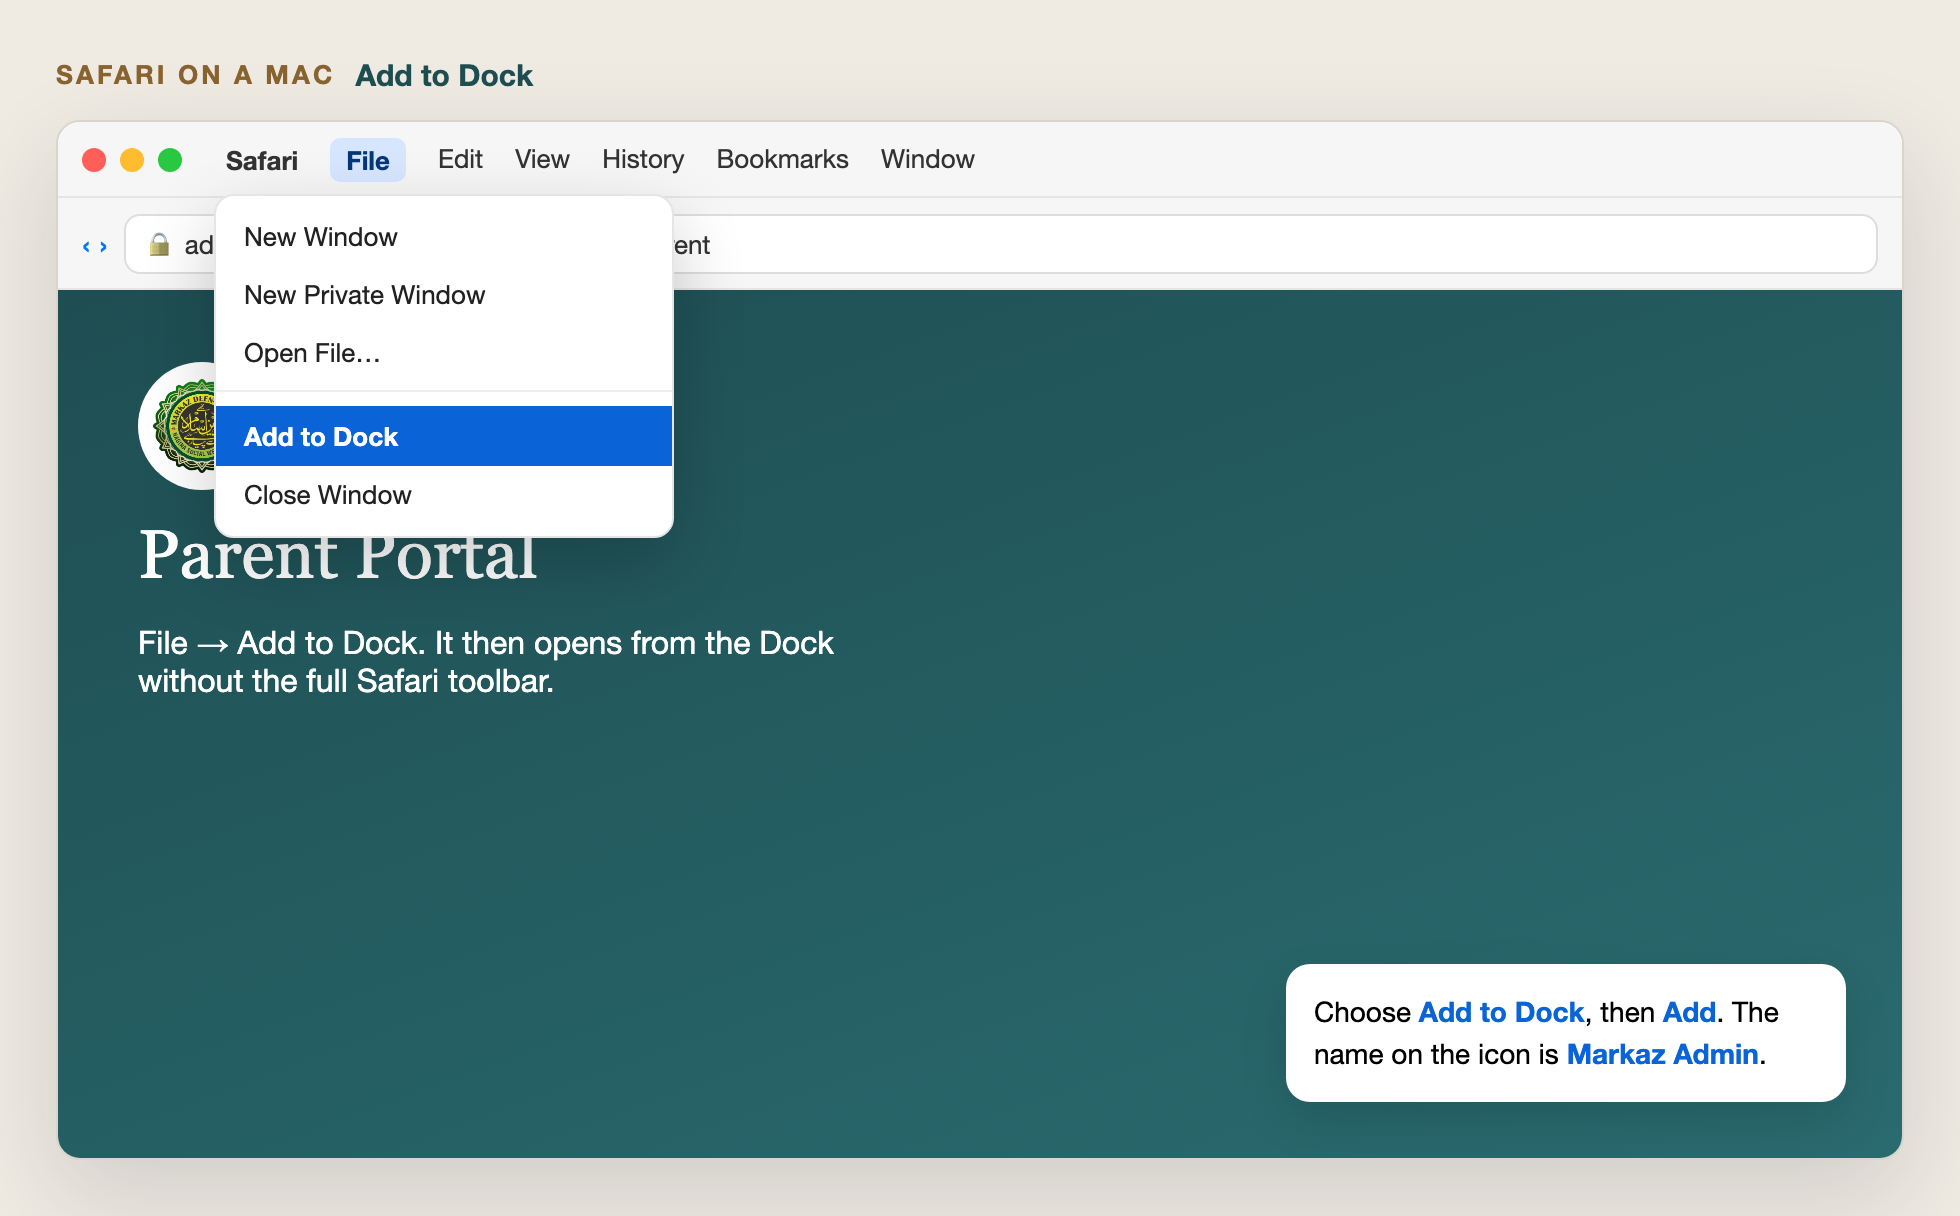Image resolution: width=1960 pixels, height=1216 pixels.
Task: Click the 'File → Add to Dock' instruction text
Action: coord(486,662)
